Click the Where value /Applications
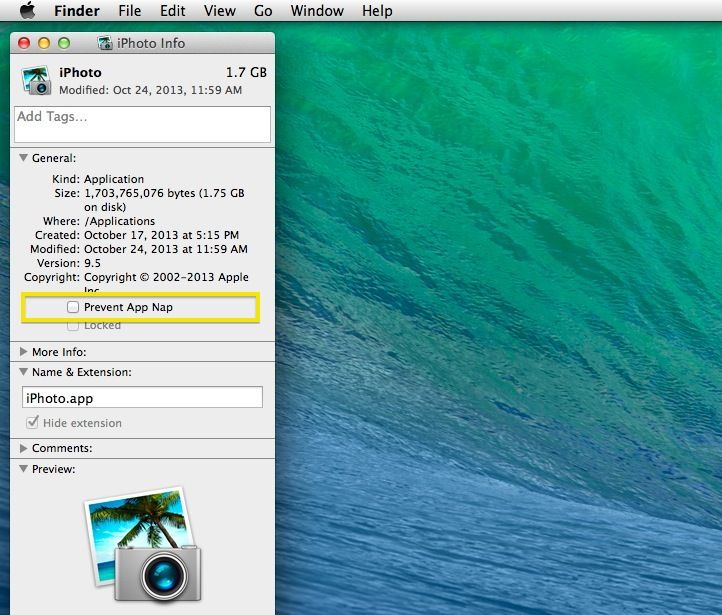 click(x=120, y=221)
